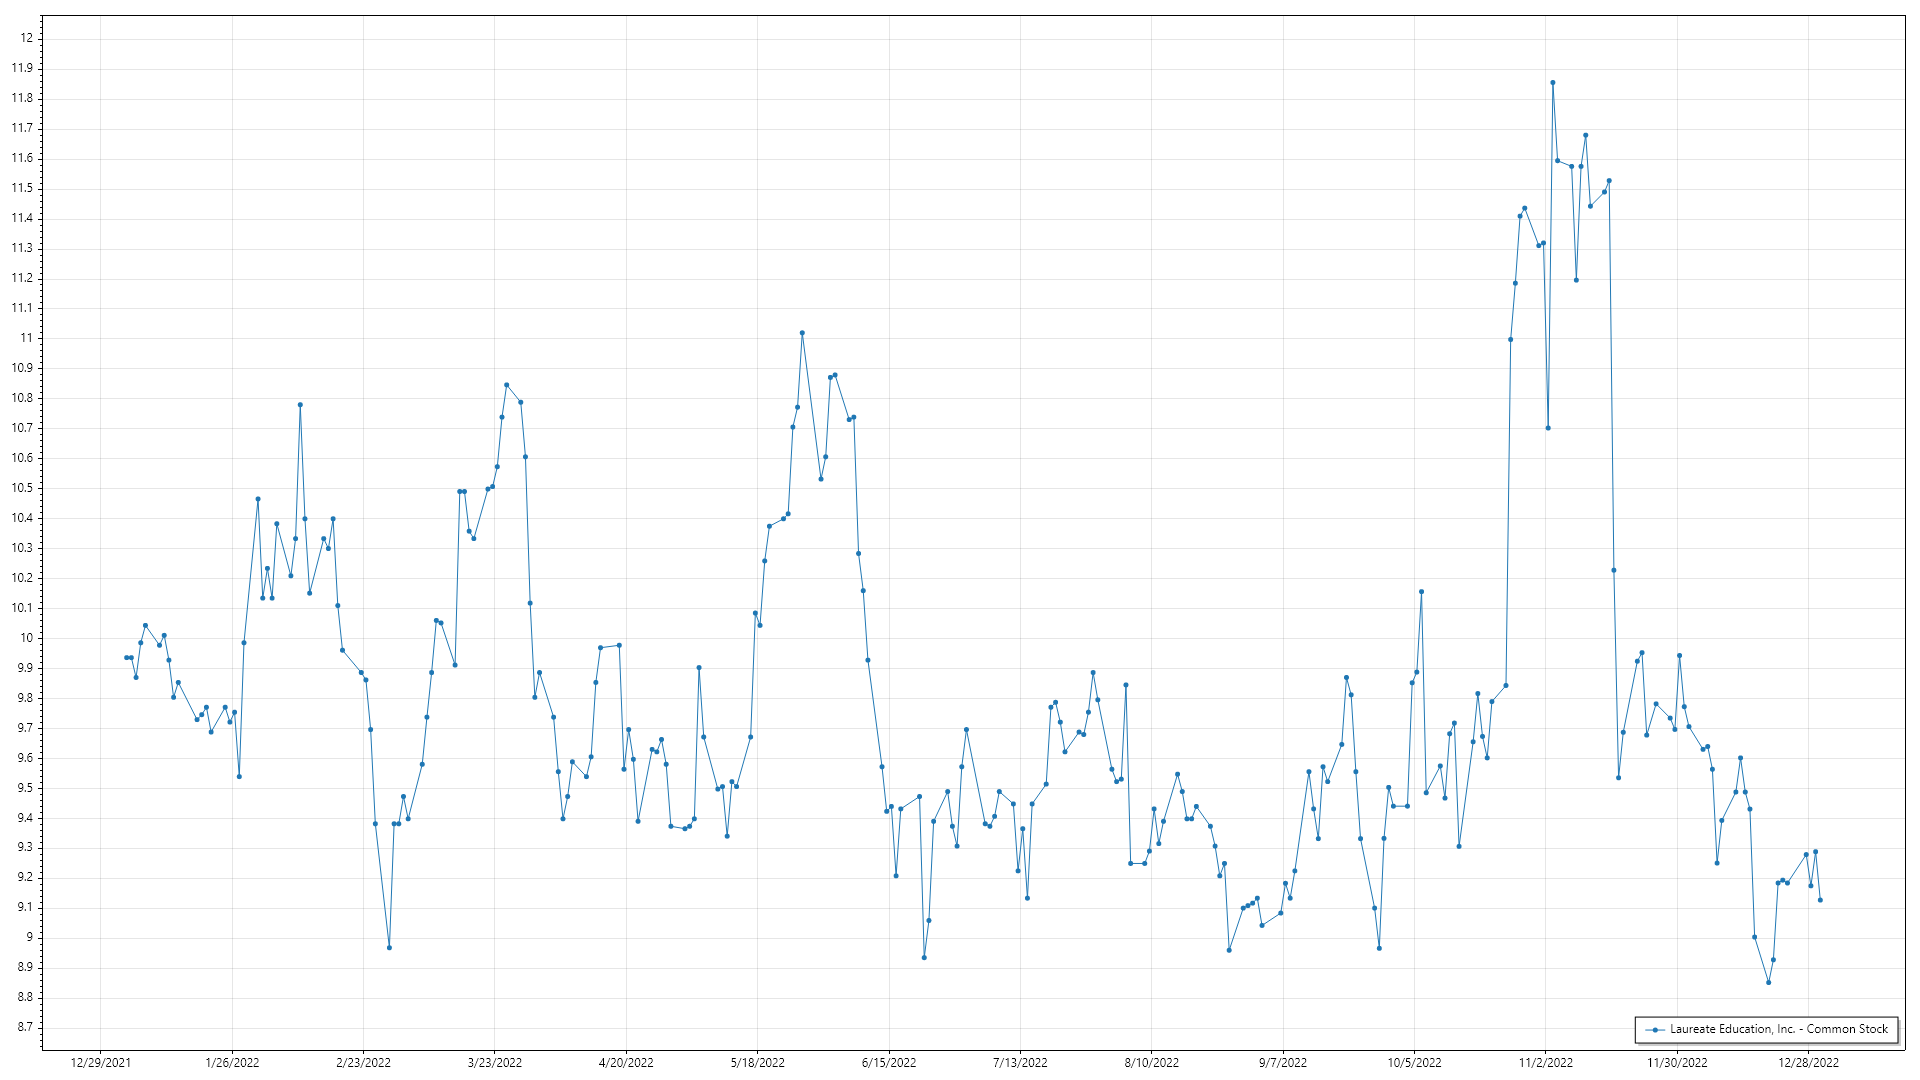Click the March peak point near 10.85
Screen dimensions: 1920x1080
pyautogui.click(x=506, y=385)
